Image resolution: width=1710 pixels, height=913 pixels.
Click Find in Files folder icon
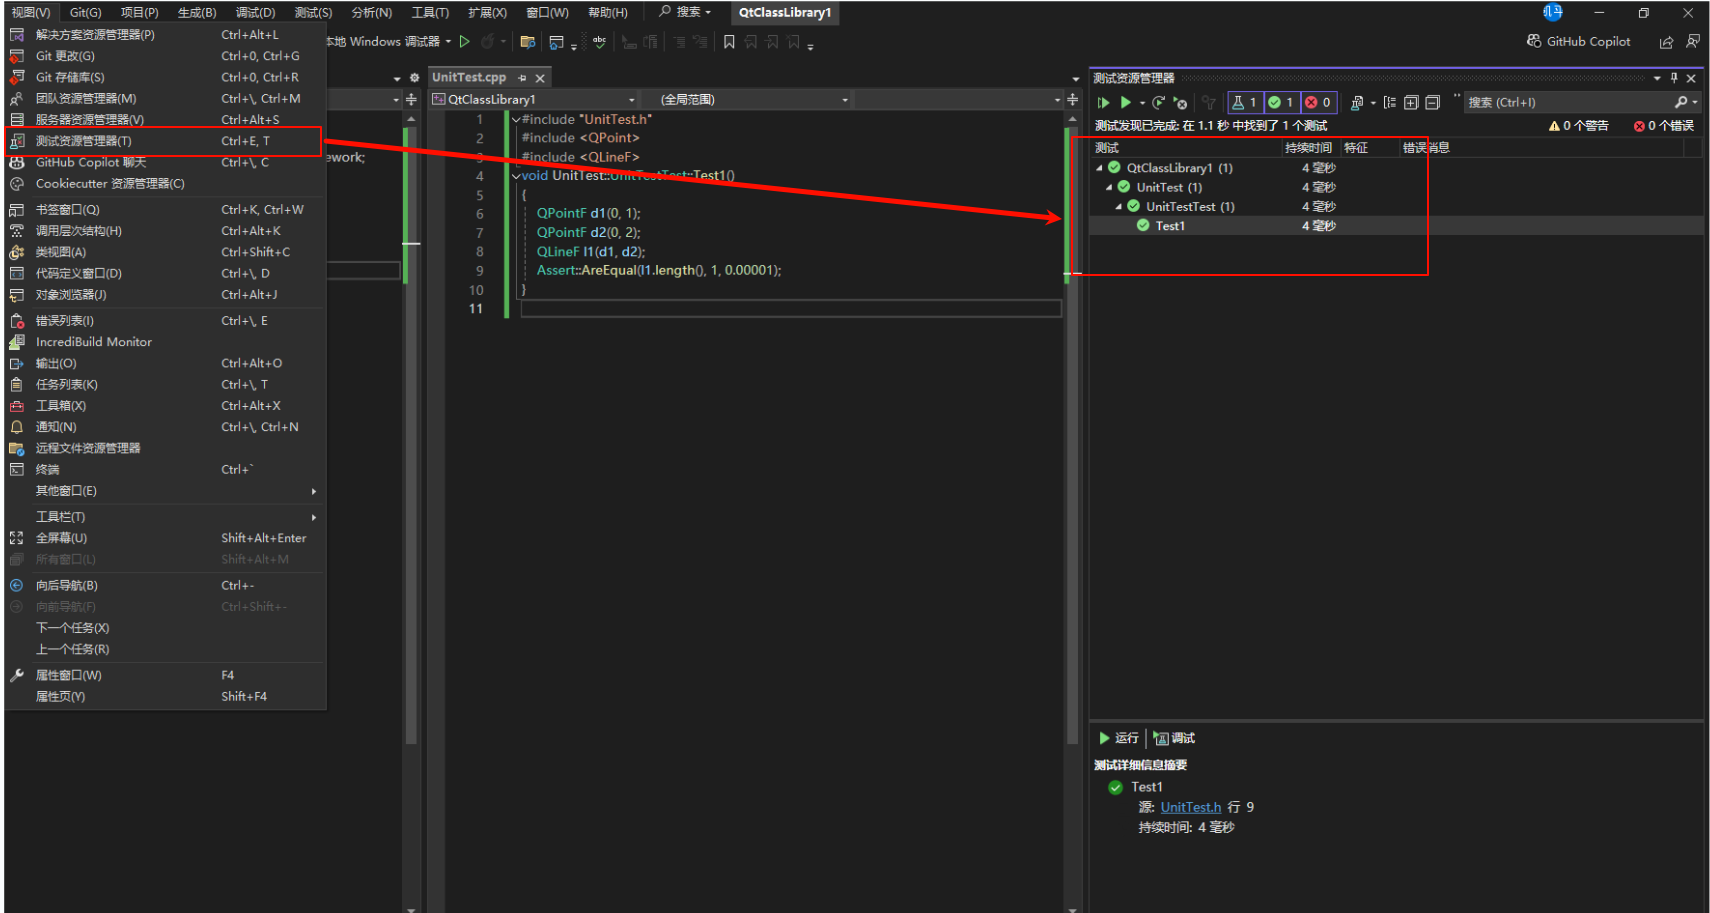point(528,42)
